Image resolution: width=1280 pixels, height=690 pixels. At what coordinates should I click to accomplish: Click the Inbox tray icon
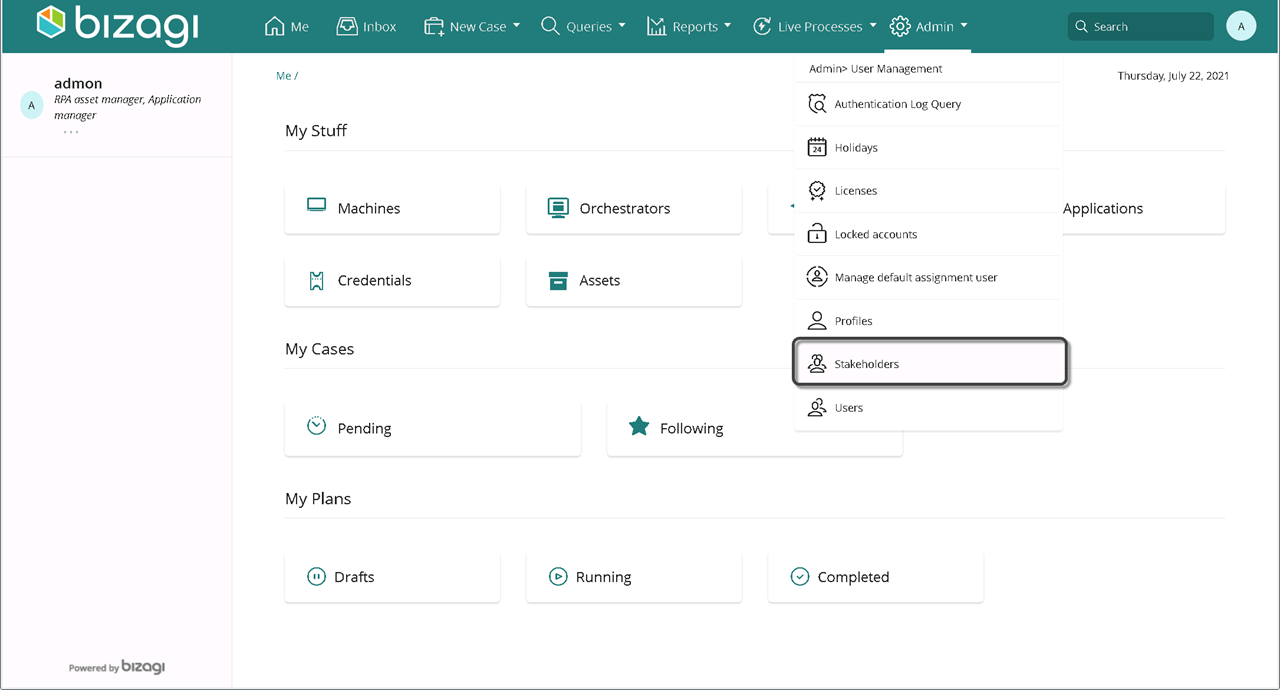pos(347,26)
